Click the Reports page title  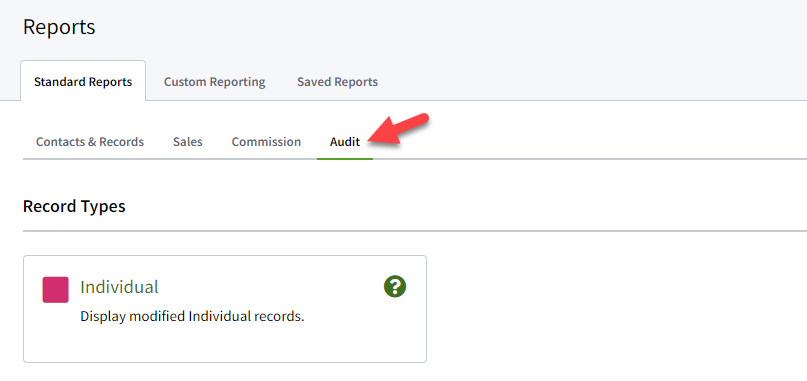coord(59,27)
